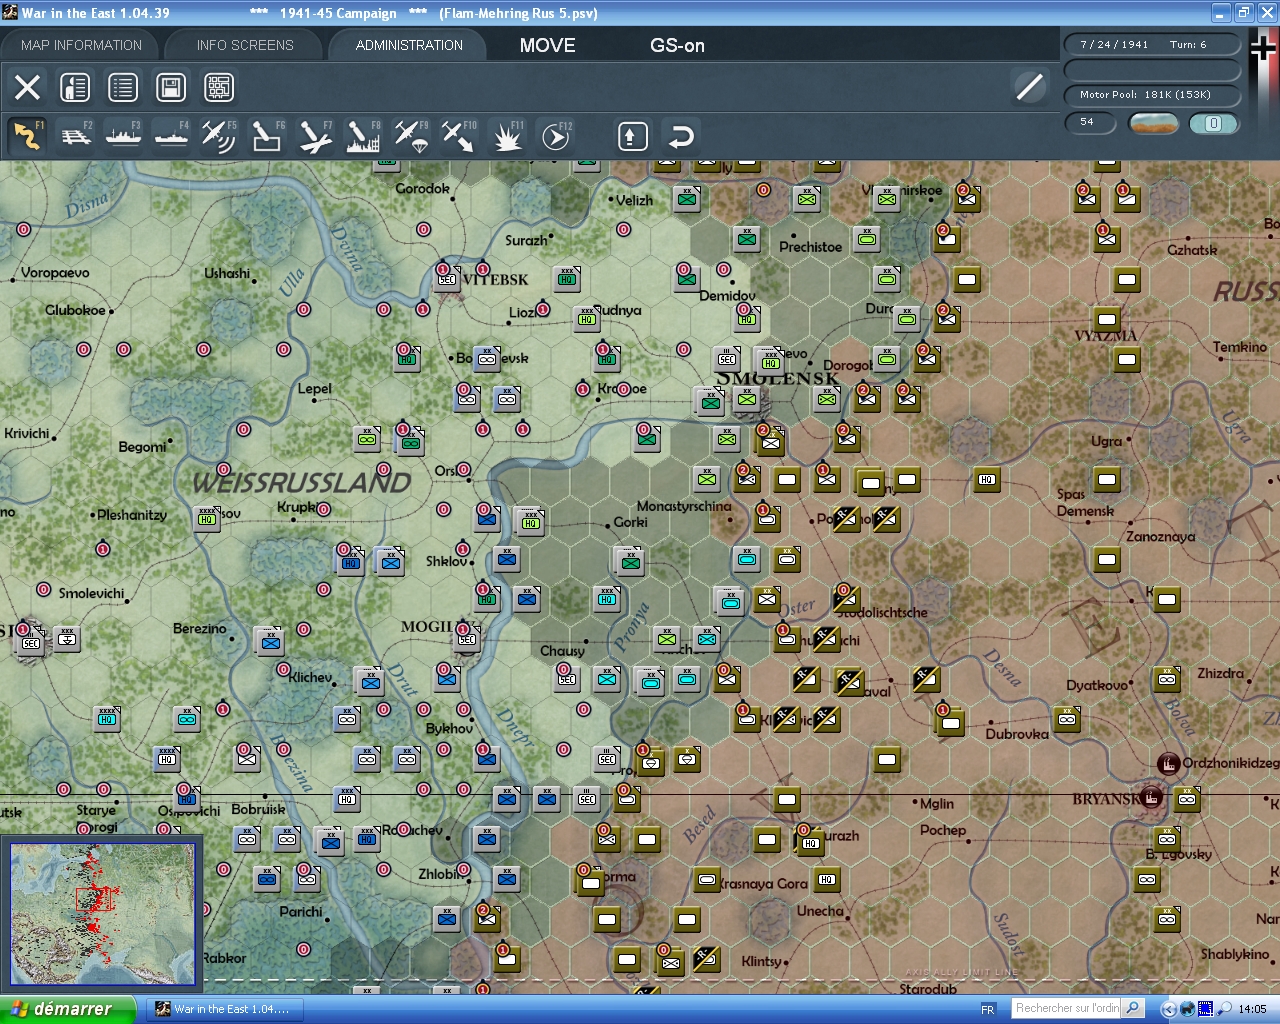Click the date and Turn 6 display

pyautogui.click(x=1152, y=44)
